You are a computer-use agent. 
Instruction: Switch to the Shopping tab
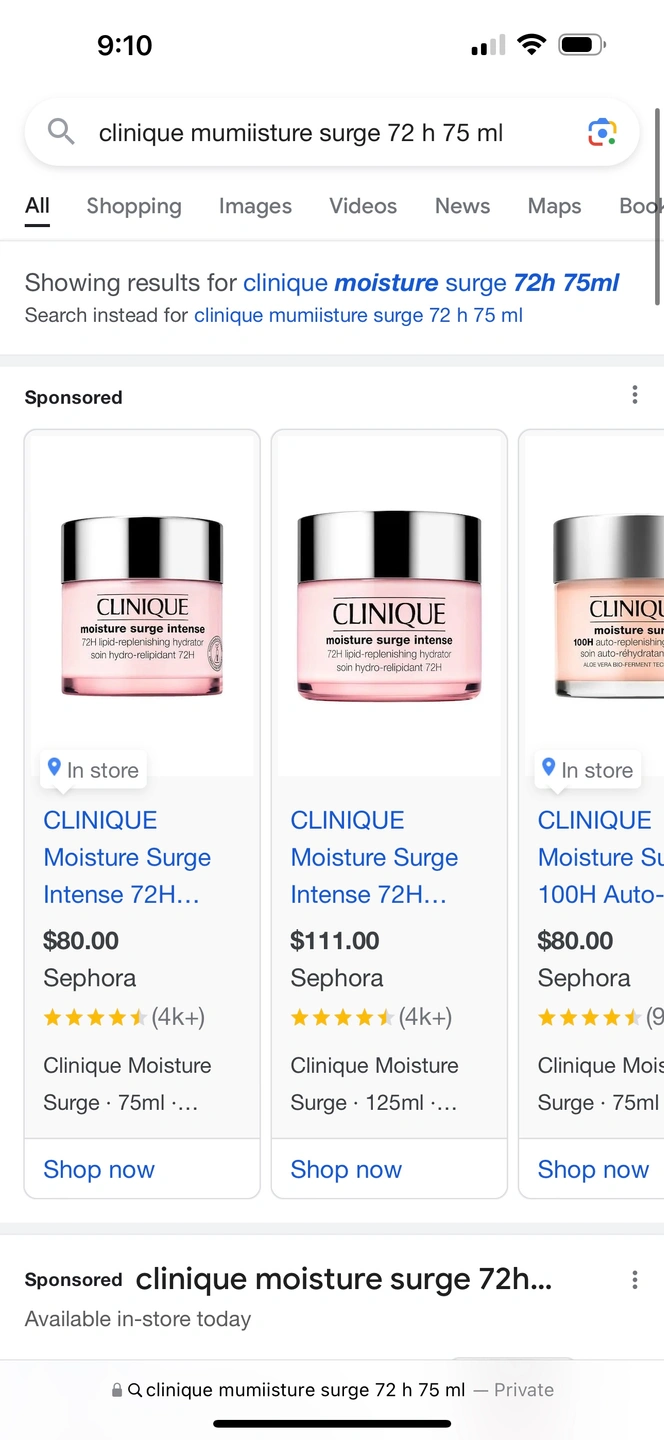tap(134, 206)
